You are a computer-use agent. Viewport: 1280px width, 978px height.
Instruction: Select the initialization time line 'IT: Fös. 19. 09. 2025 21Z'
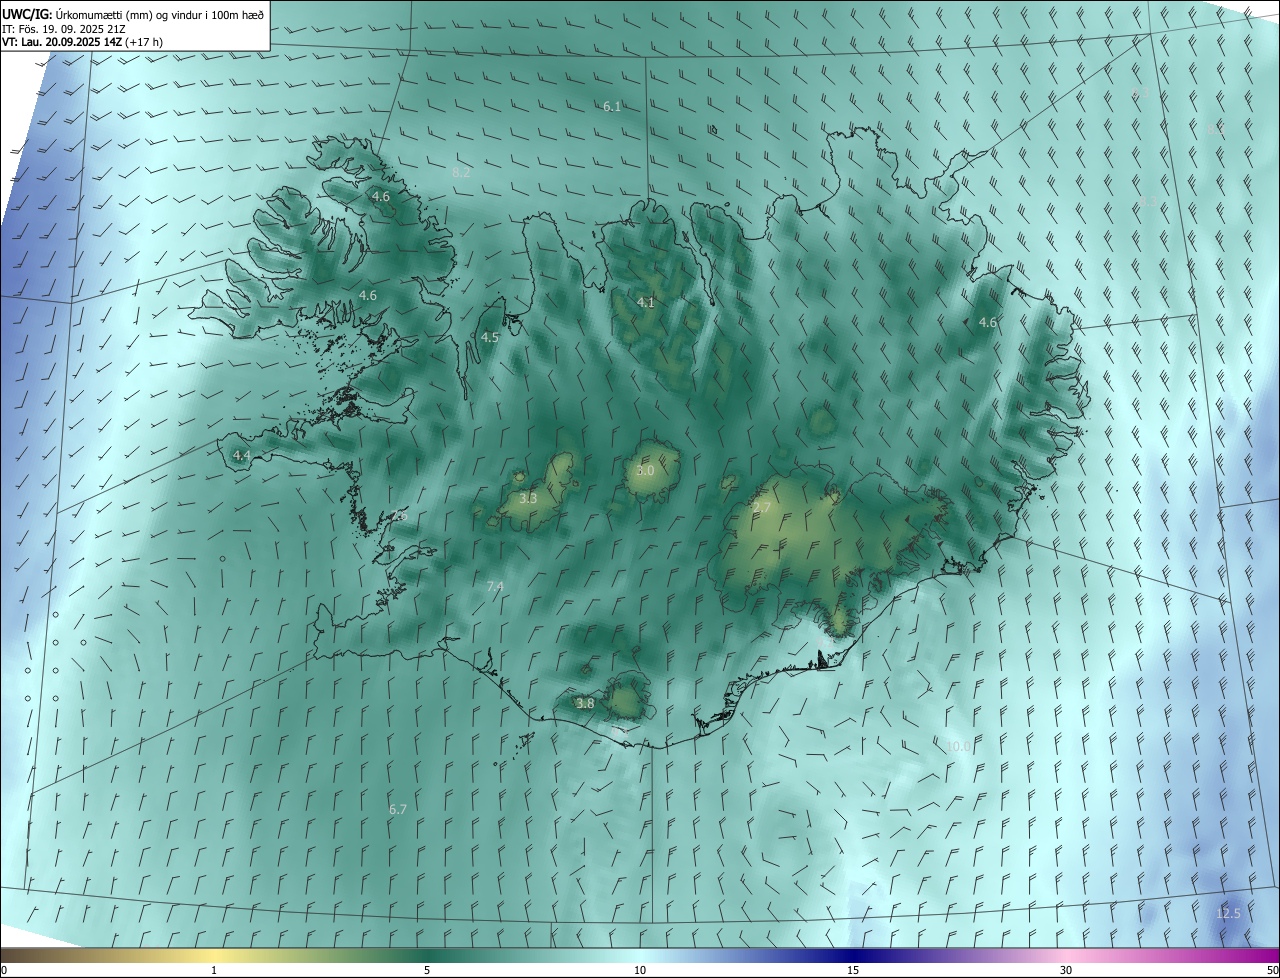coord(64,28)
